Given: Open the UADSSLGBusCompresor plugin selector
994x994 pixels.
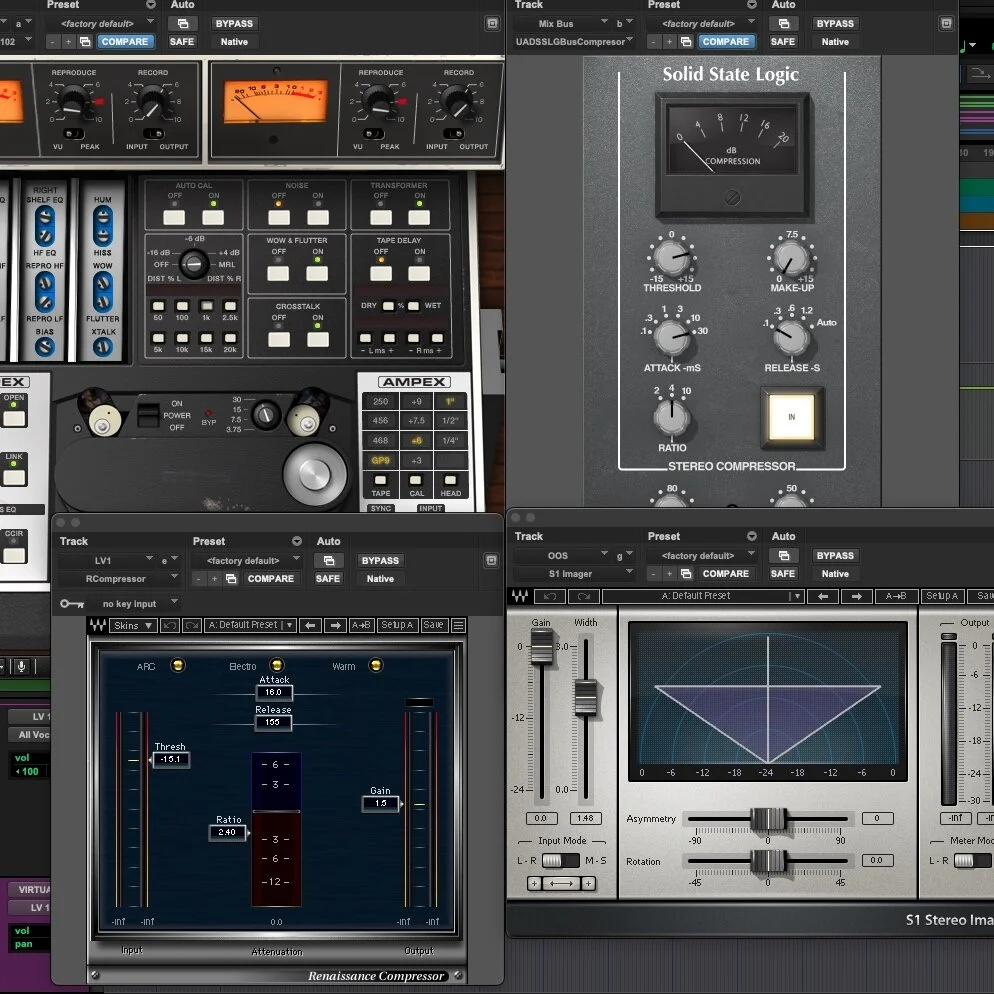Looking at the screenshot, I should point(574,42).
